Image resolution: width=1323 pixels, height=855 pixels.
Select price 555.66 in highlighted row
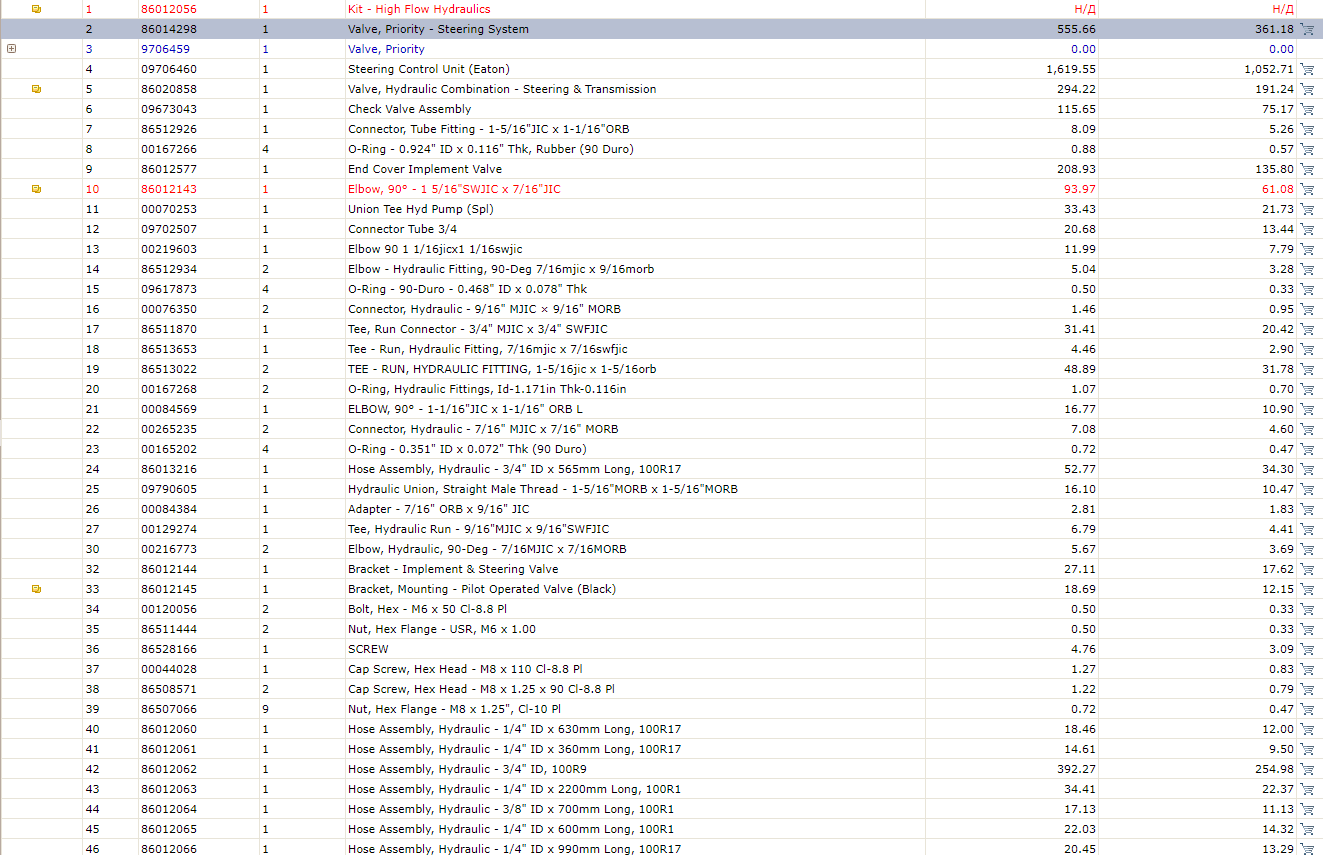(1076, 29)
